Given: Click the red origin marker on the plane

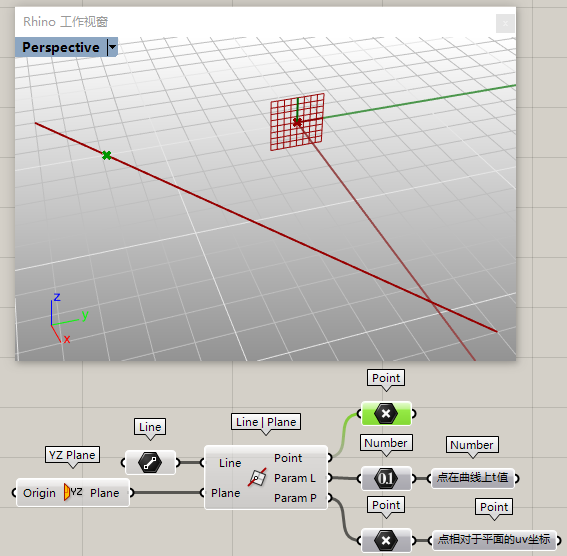Looking at the screenshot, I should click(x=297, y=123).
